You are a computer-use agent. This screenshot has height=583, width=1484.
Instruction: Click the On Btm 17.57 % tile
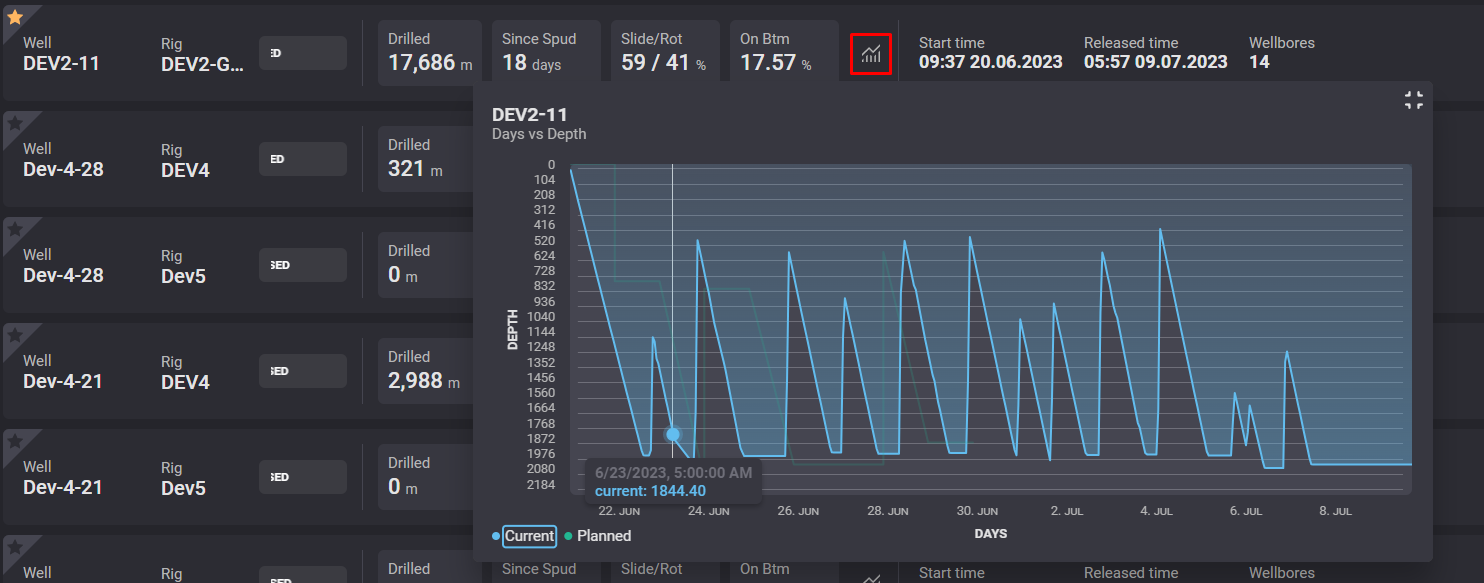click(x=783, y=54)
